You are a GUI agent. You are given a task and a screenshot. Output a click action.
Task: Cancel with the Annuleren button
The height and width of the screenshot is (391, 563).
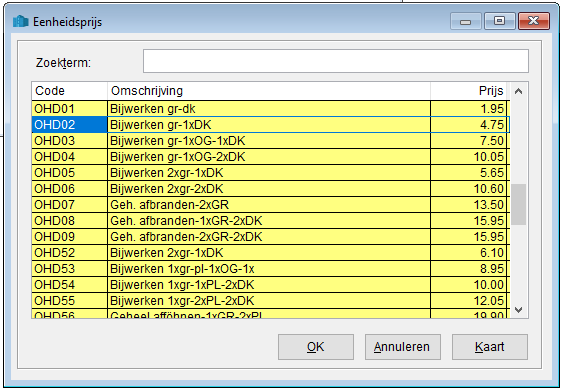[x=403, y=347]
